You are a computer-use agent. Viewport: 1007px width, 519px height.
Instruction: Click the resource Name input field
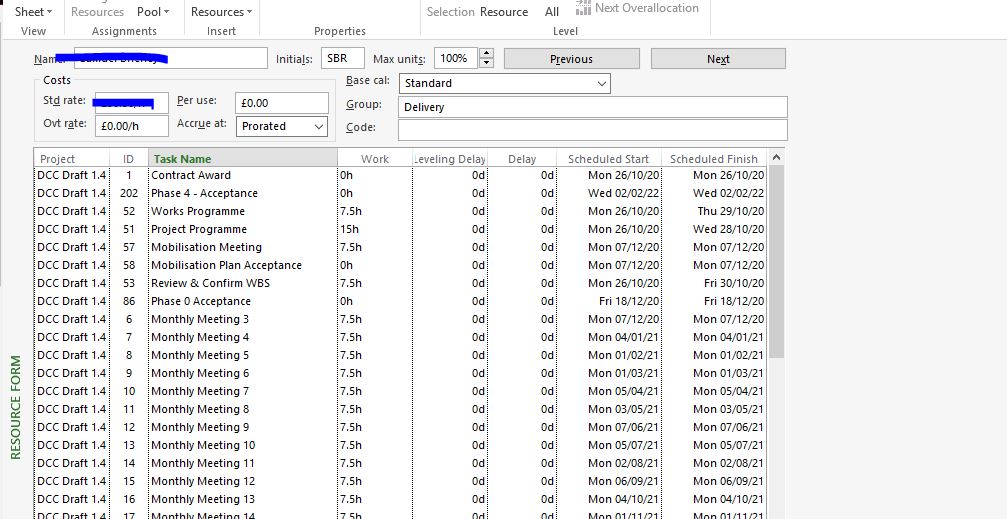tap(171, 58)
